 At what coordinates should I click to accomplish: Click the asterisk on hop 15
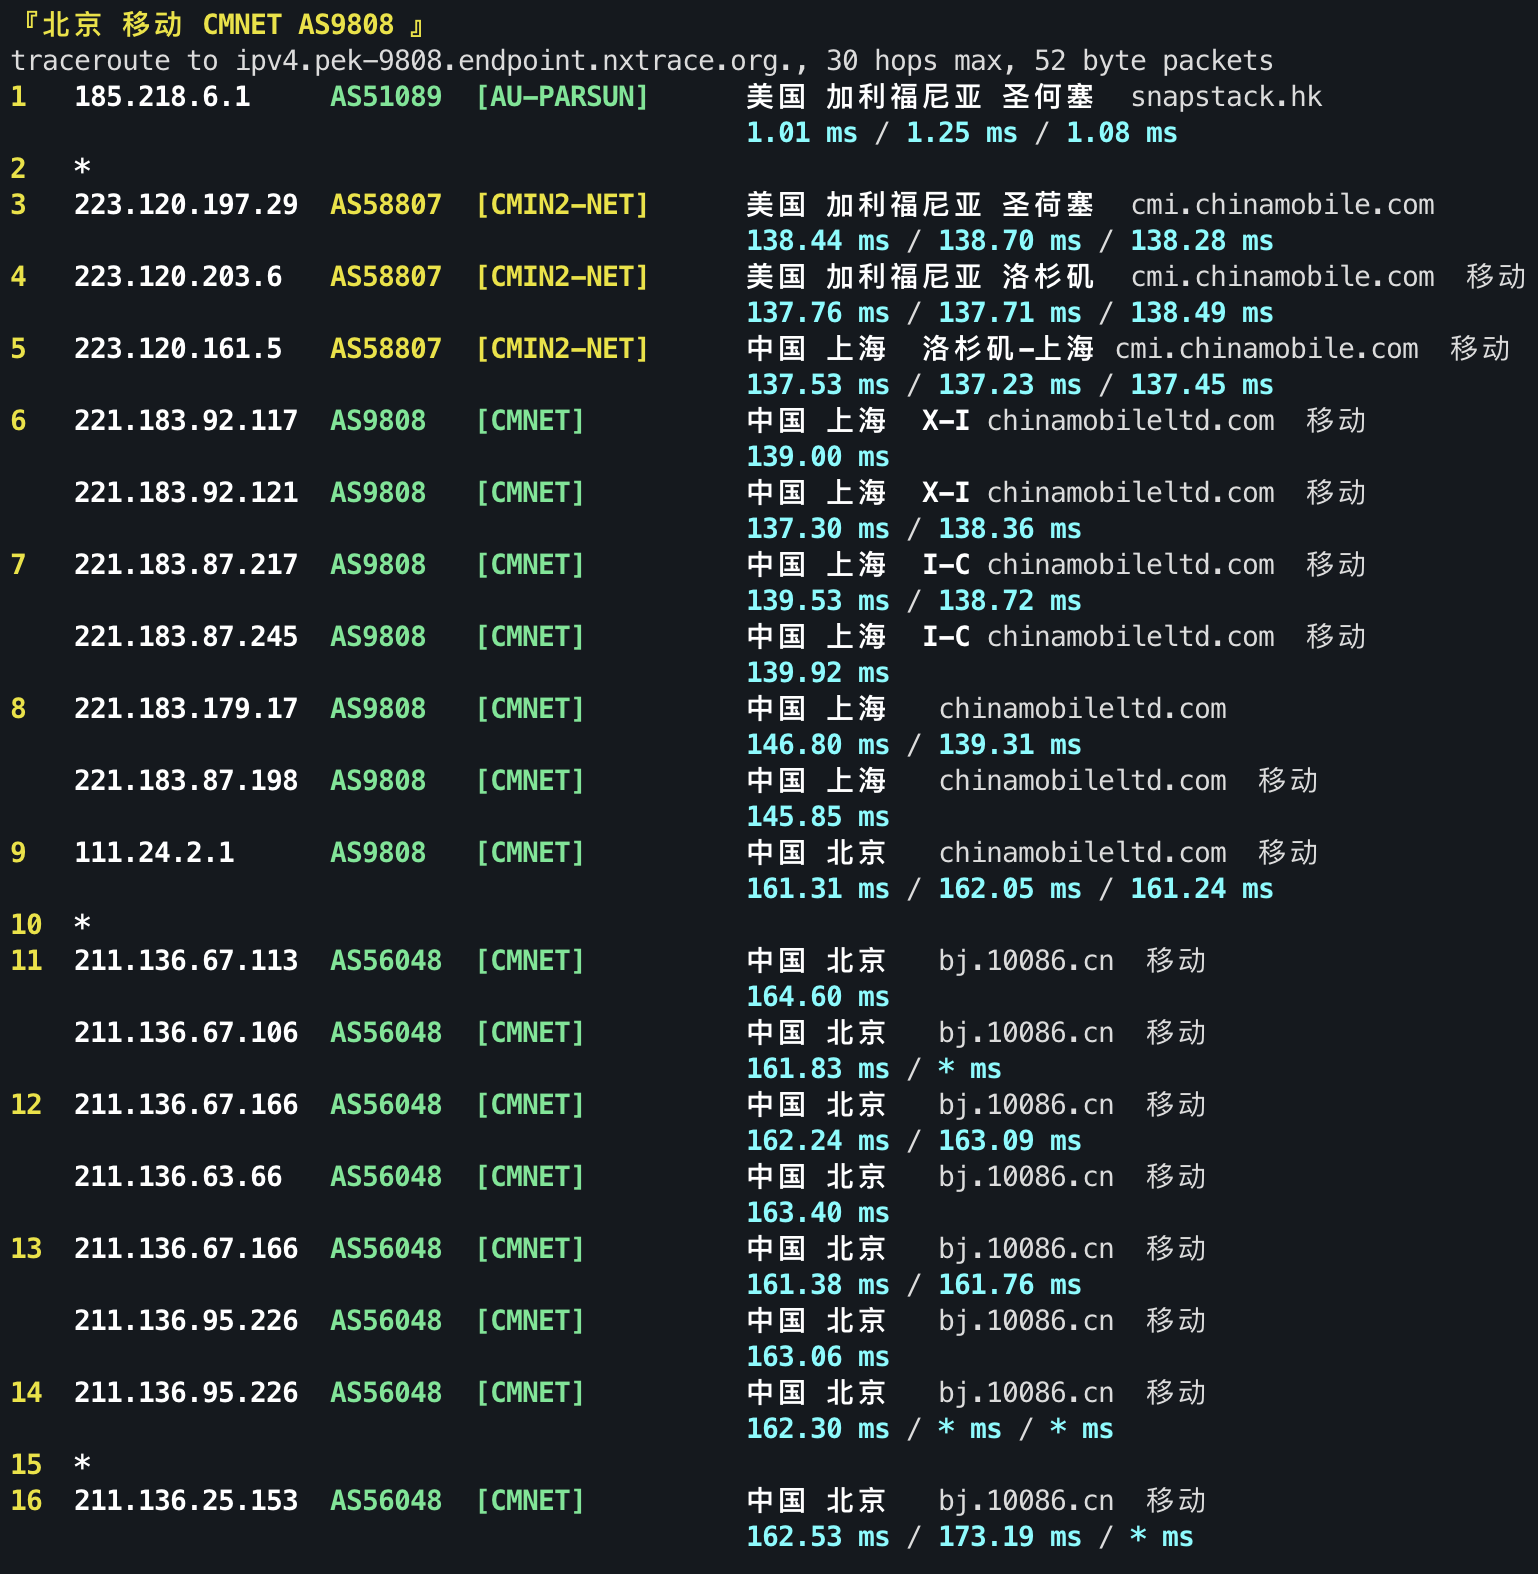pos(82,1463)
